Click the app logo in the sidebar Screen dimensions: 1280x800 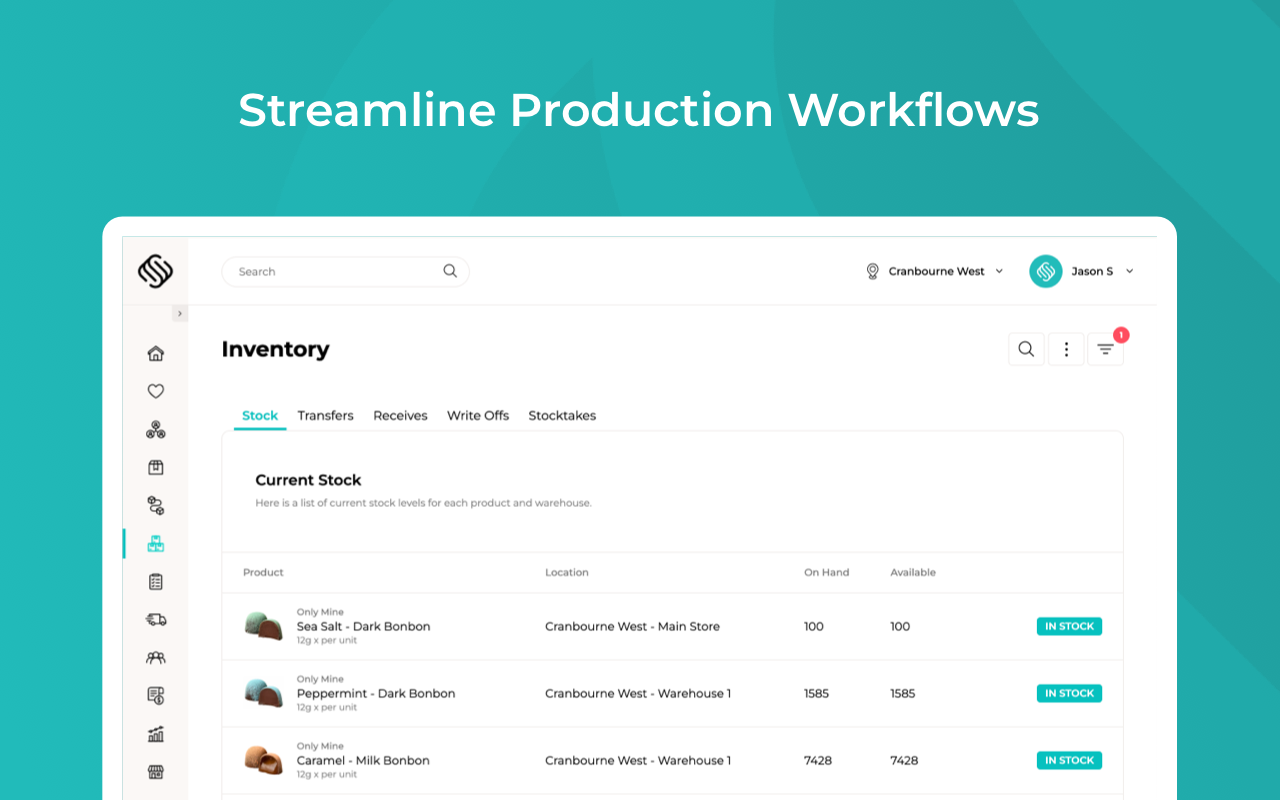[x=155, y=271]
